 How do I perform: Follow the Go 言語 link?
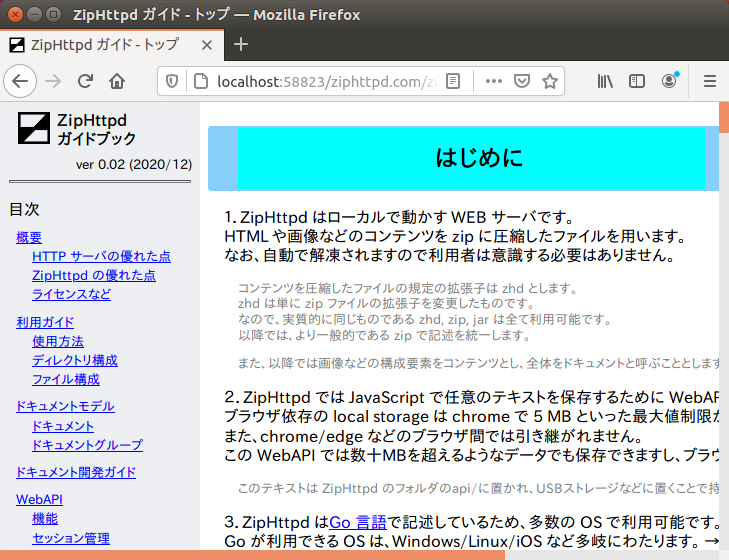(x=358, y=522)
